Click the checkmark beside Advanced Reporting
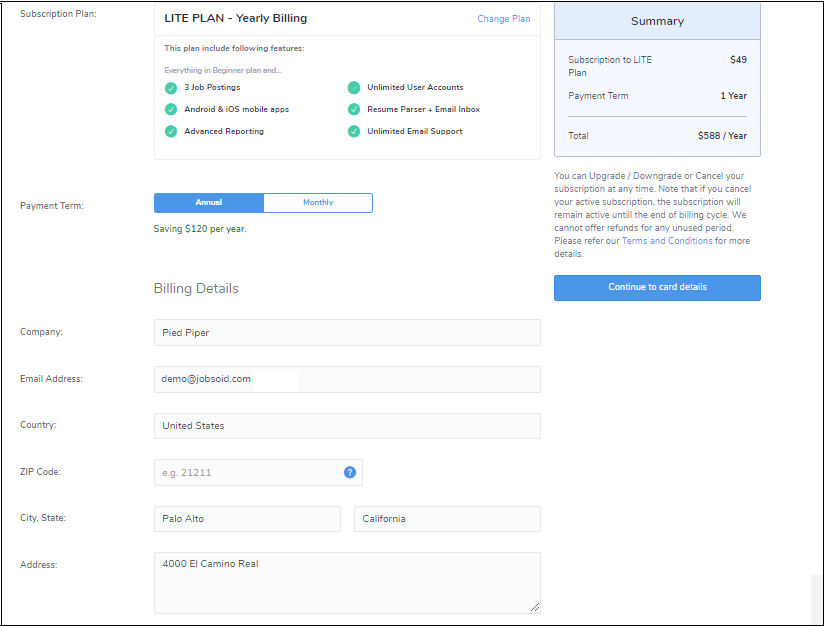The height and width of the screenshot is (626, 824). [171, 132]
